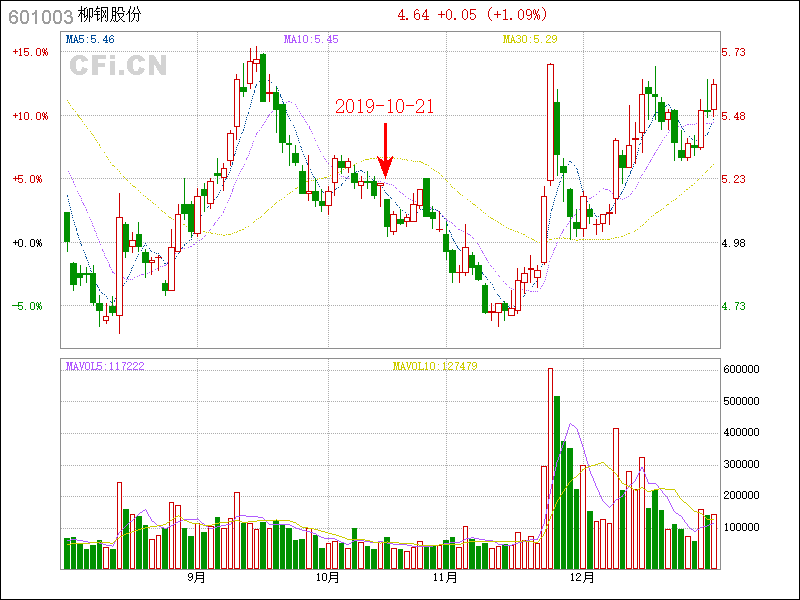This screenshot has width=800, height=600.
Task: Select the MA10:5.45 indicator label
Action: [x=311, y=39]
